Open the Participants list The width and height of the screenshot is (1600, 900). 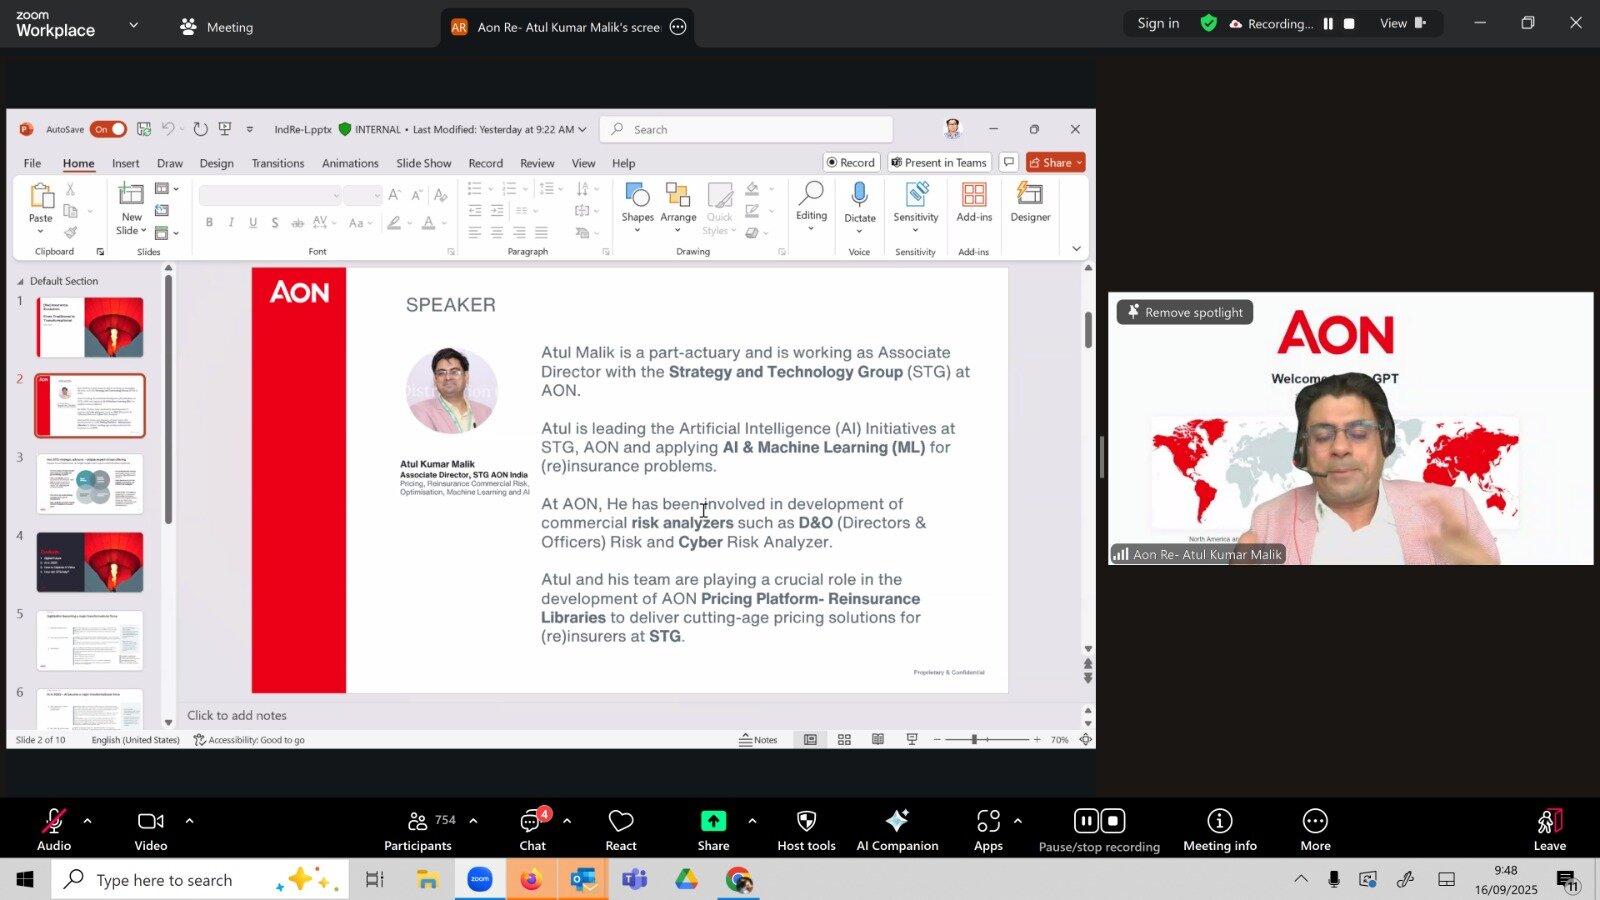tap(418, 830)
